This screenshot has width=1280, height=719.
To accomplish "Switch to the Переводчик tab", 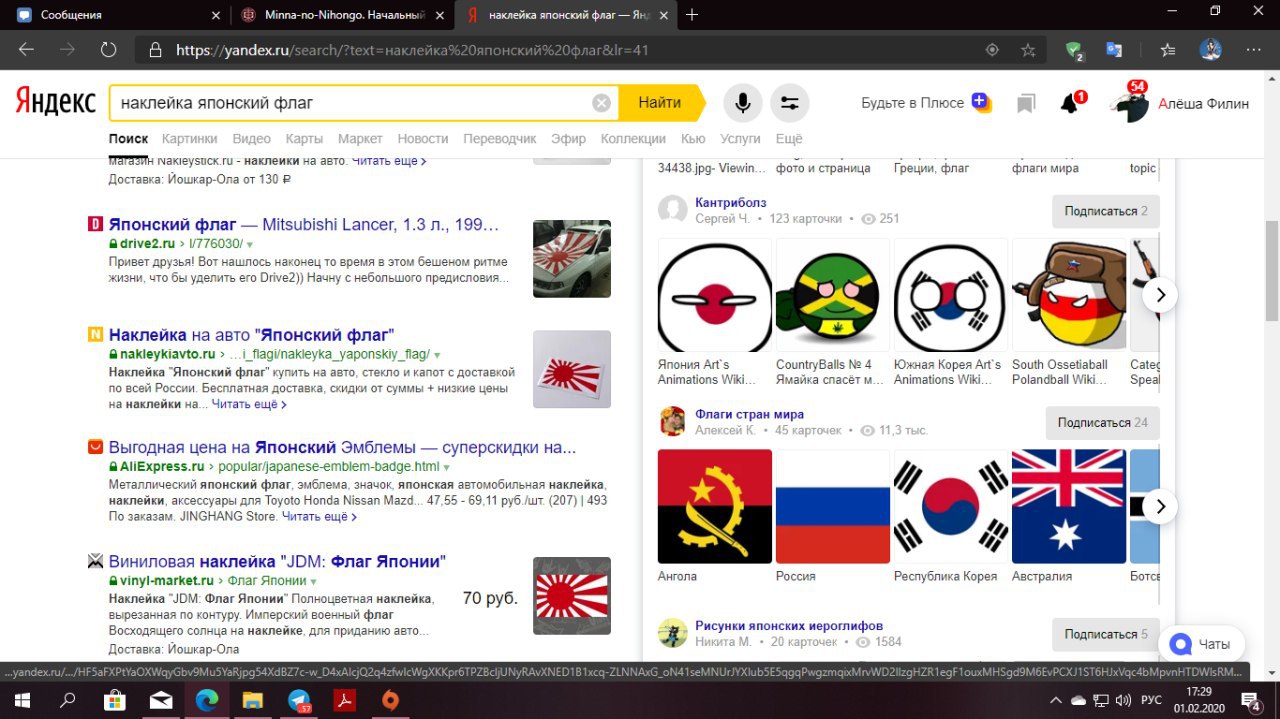I will pos(500,139).
